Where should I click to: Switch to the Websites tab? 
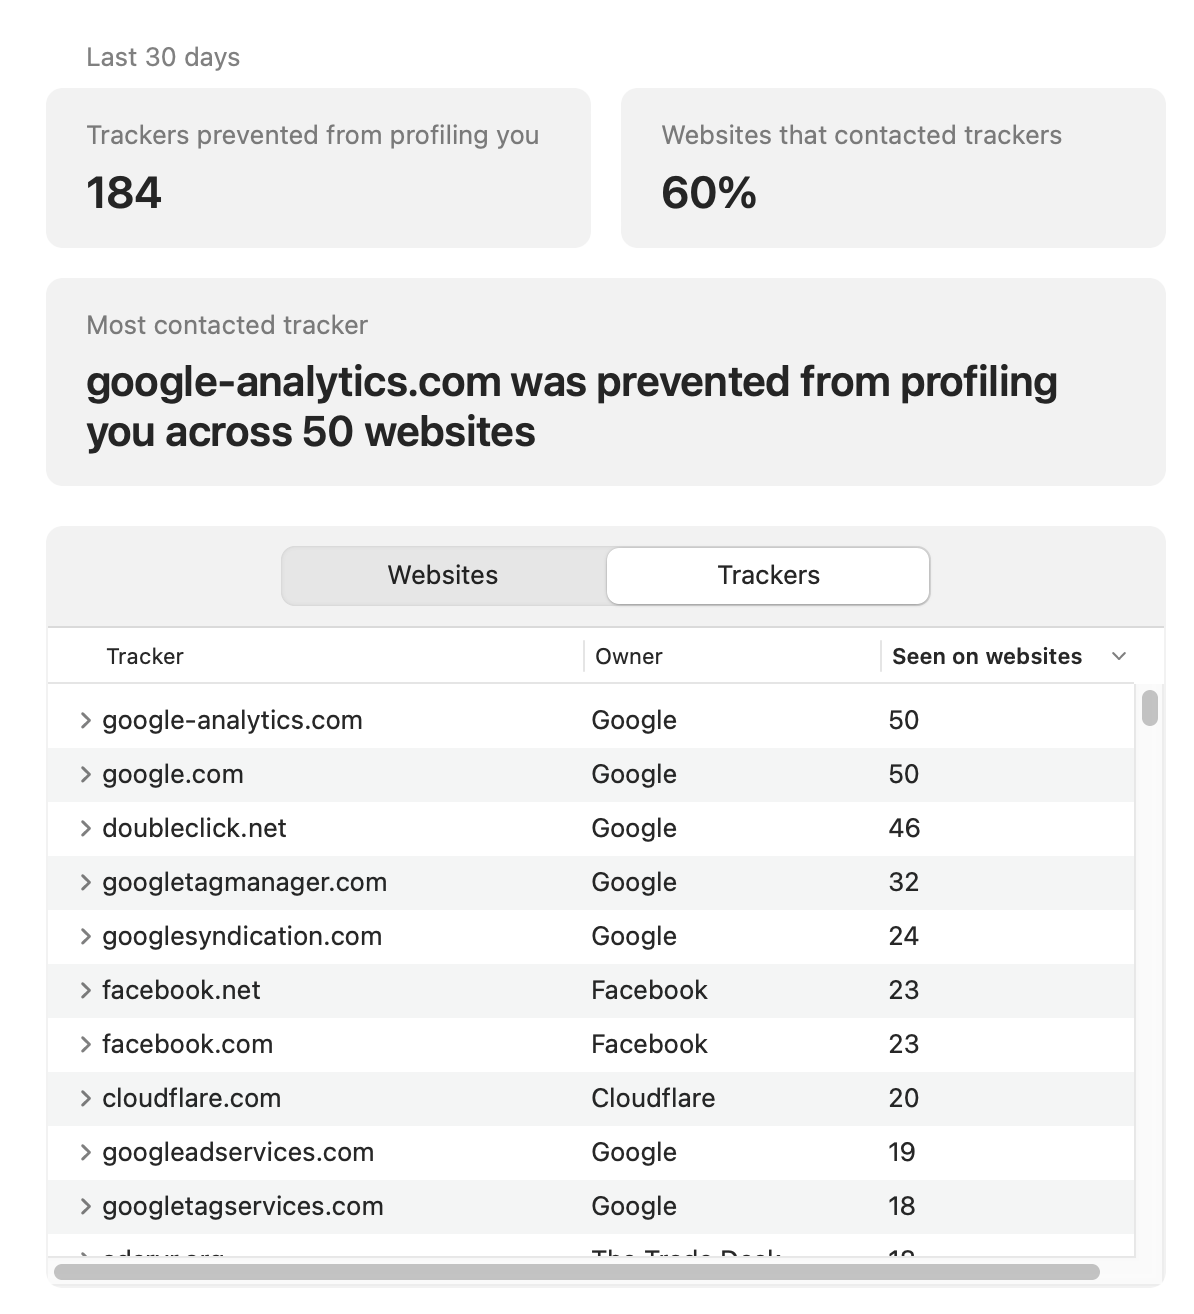(x=443, y=575)
